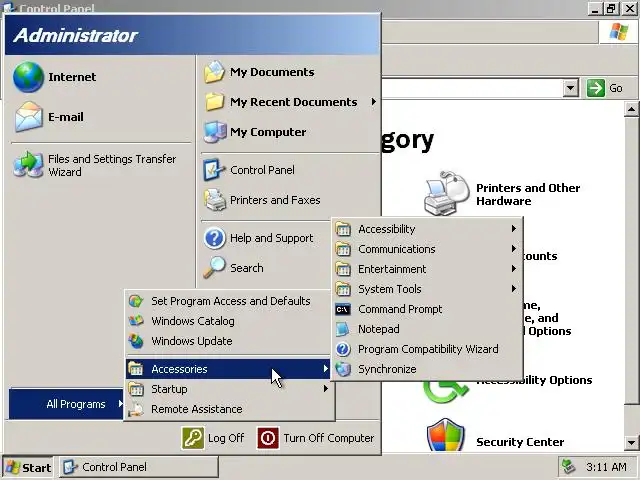The width and height of the screenshot is (640, 480).
Task: Click the Printers and Other Hardware icon
Action: [447, 193]
